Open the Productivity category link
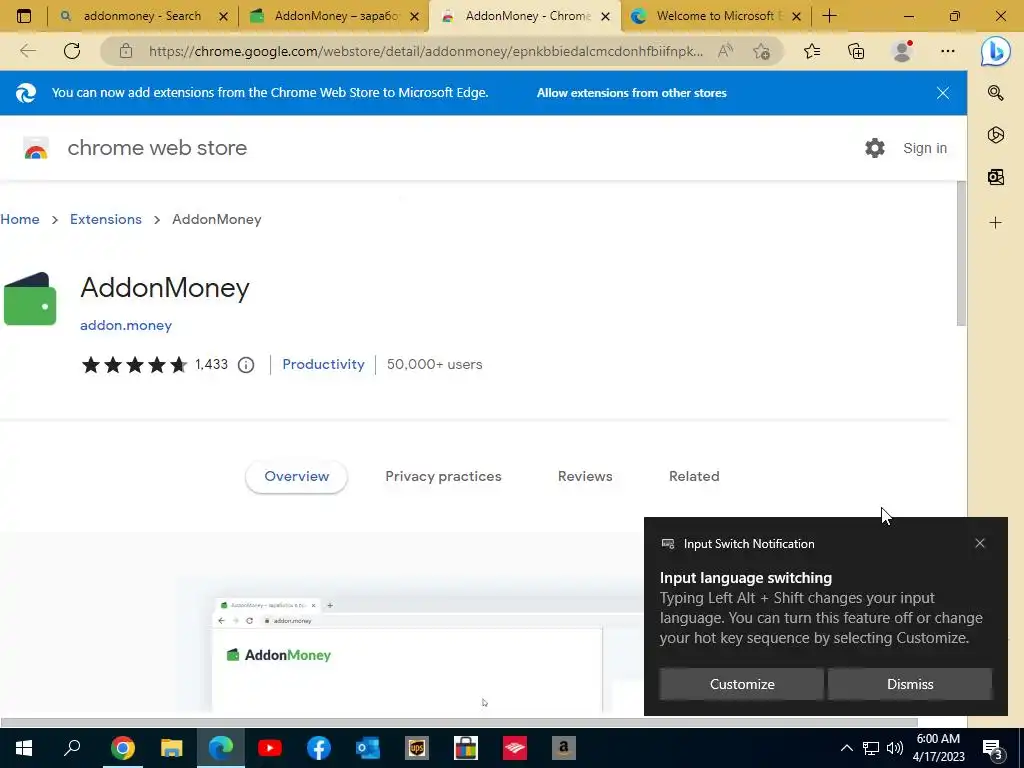Image resolution: width=1024 pixels, height=768 pixels. point(323,364)
